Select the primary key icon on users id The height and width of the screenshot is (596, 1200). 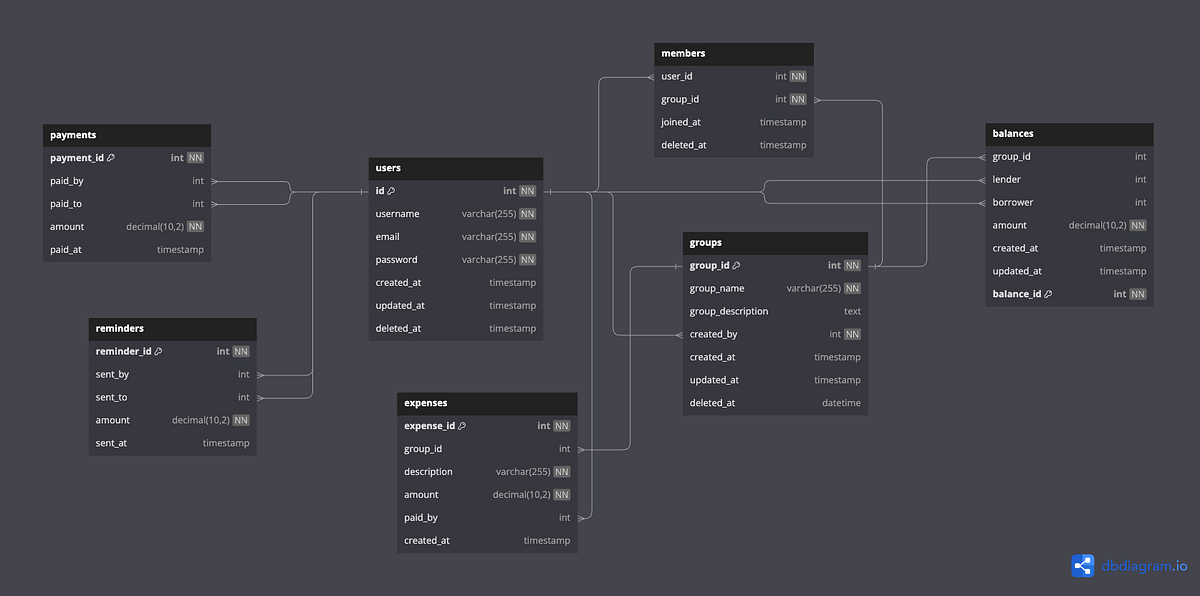pos(392,190)
